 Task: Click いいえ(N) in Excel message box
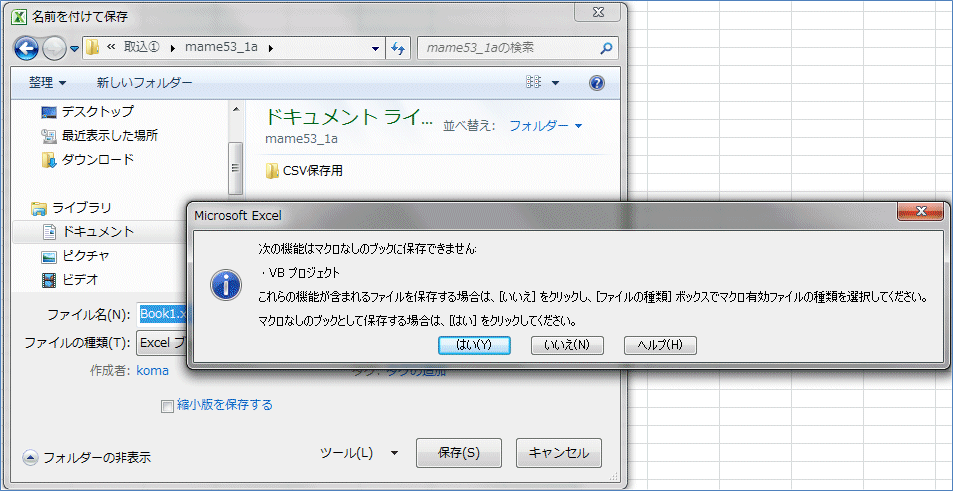pos(567,345)
